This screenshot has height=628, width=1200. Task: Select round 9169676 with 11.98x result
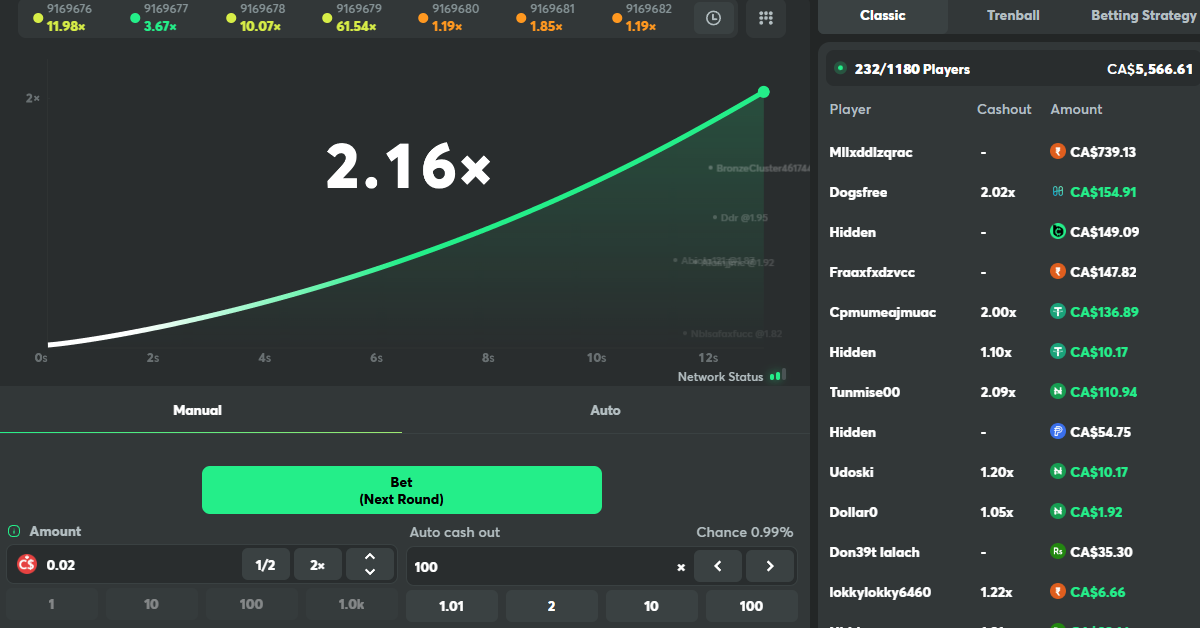(x=63, y=18)
